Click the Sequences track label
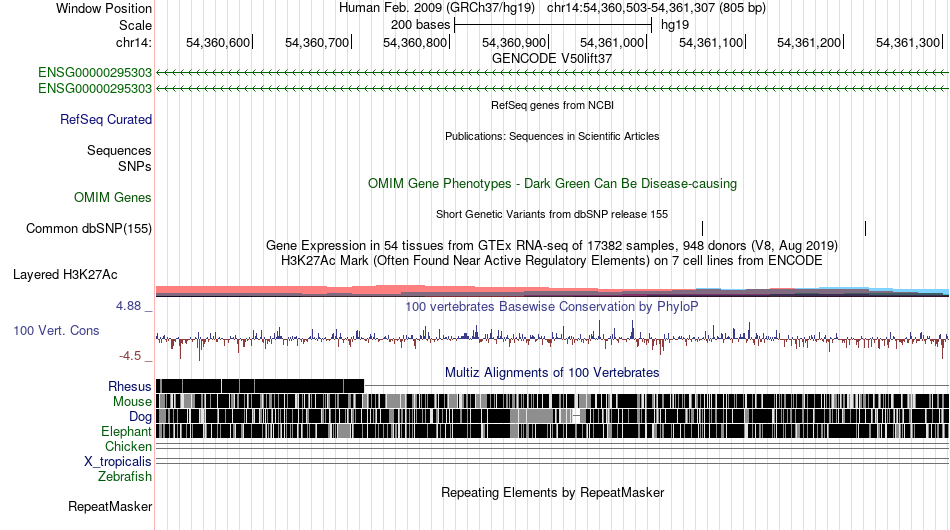Image resolution: width=950 pixels, height=530 pixels. (119, 150)
